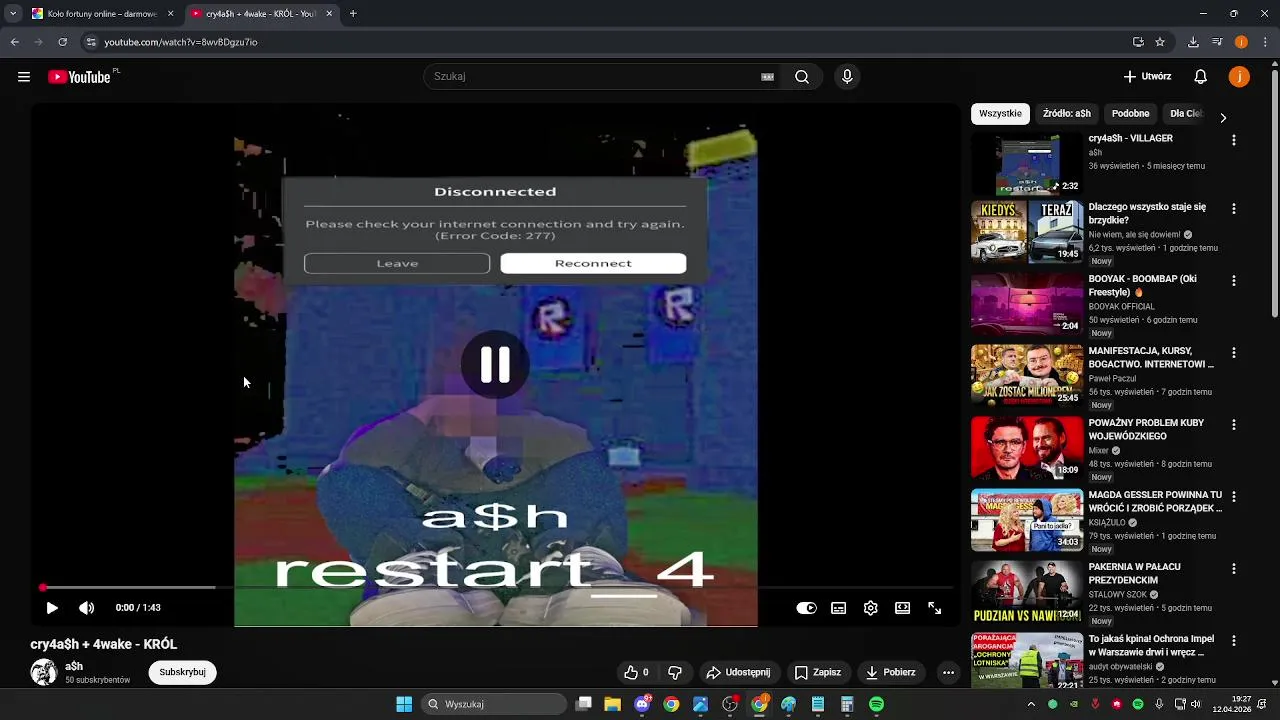This screenshot has height=720, width=1280.
Task: Go back in Chrome
Action: 14,42
